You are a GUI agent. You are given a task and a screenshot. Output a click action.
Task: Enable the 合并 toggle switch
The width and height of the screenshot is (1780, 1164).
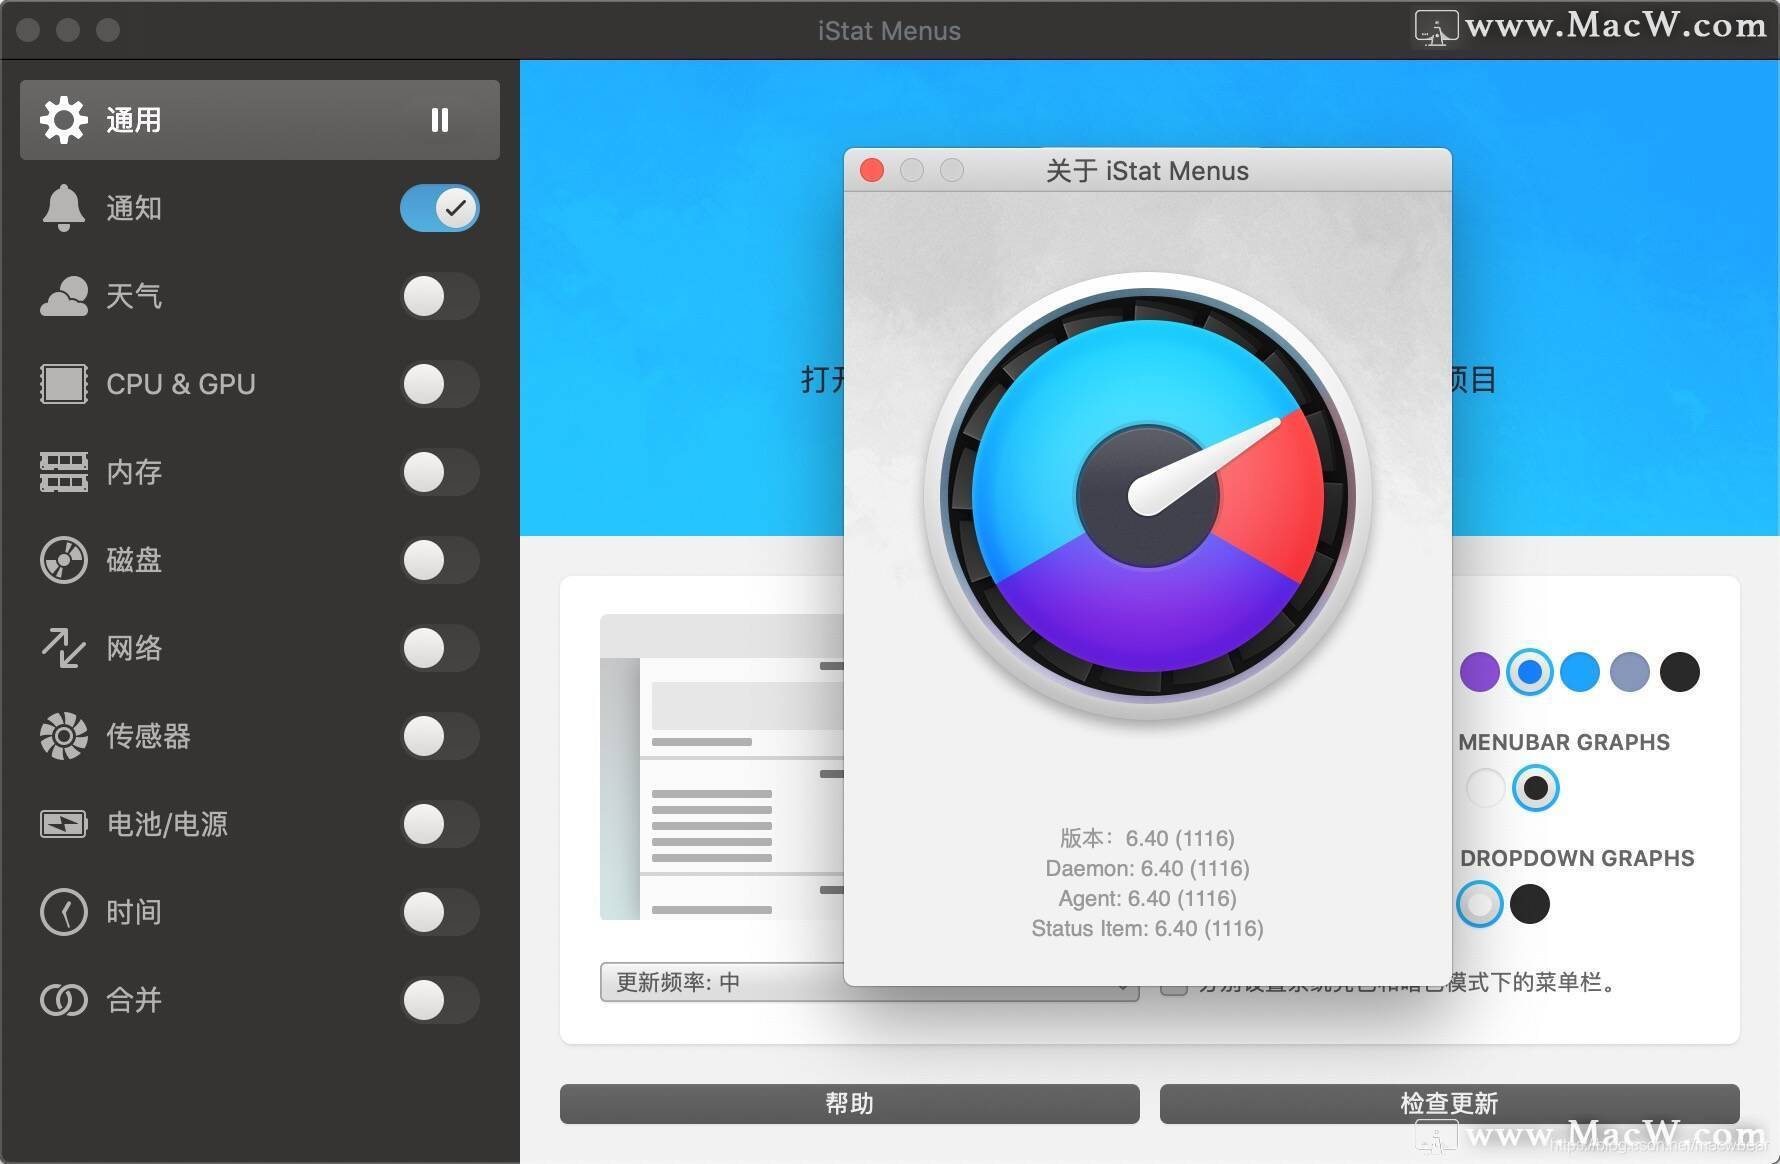pos(440,1000)
